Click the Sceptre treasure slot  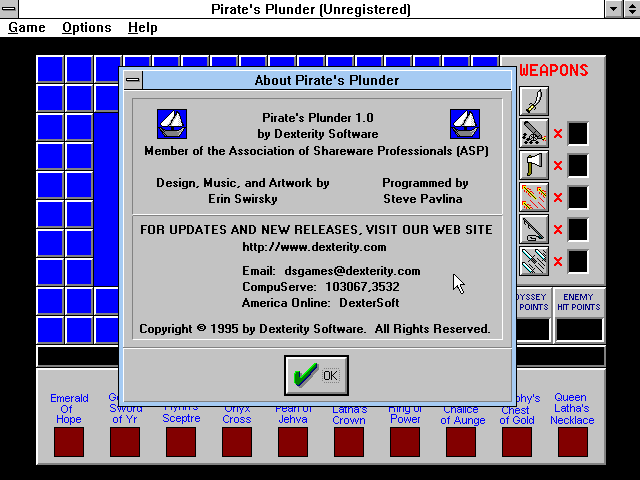(x=181, y=442)
